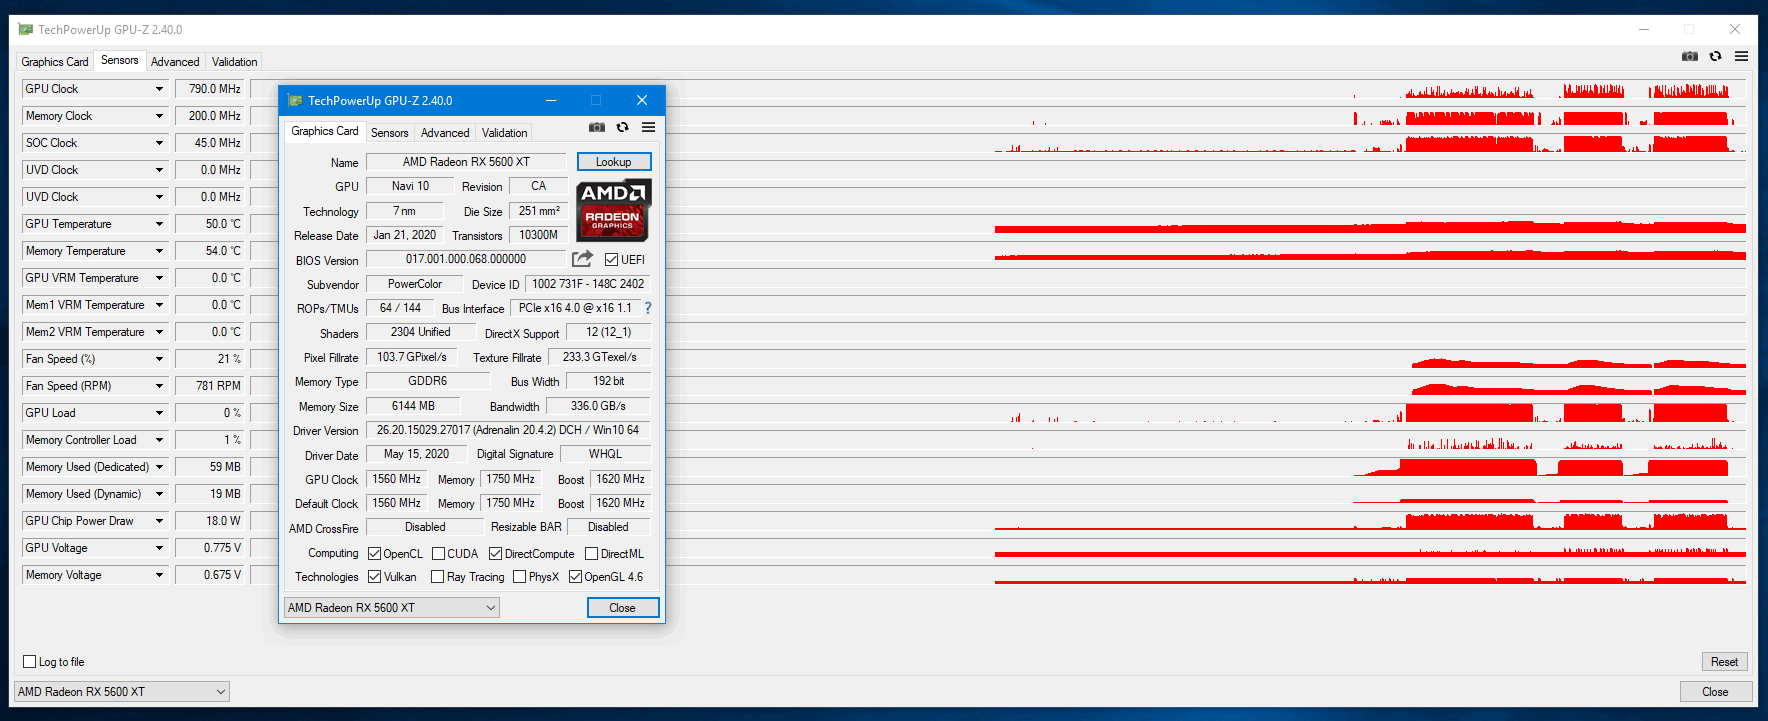Open the GPU Clock sensor dropdown
Viewport: 1768px width, 721px height.
click(x=159, y=89)
